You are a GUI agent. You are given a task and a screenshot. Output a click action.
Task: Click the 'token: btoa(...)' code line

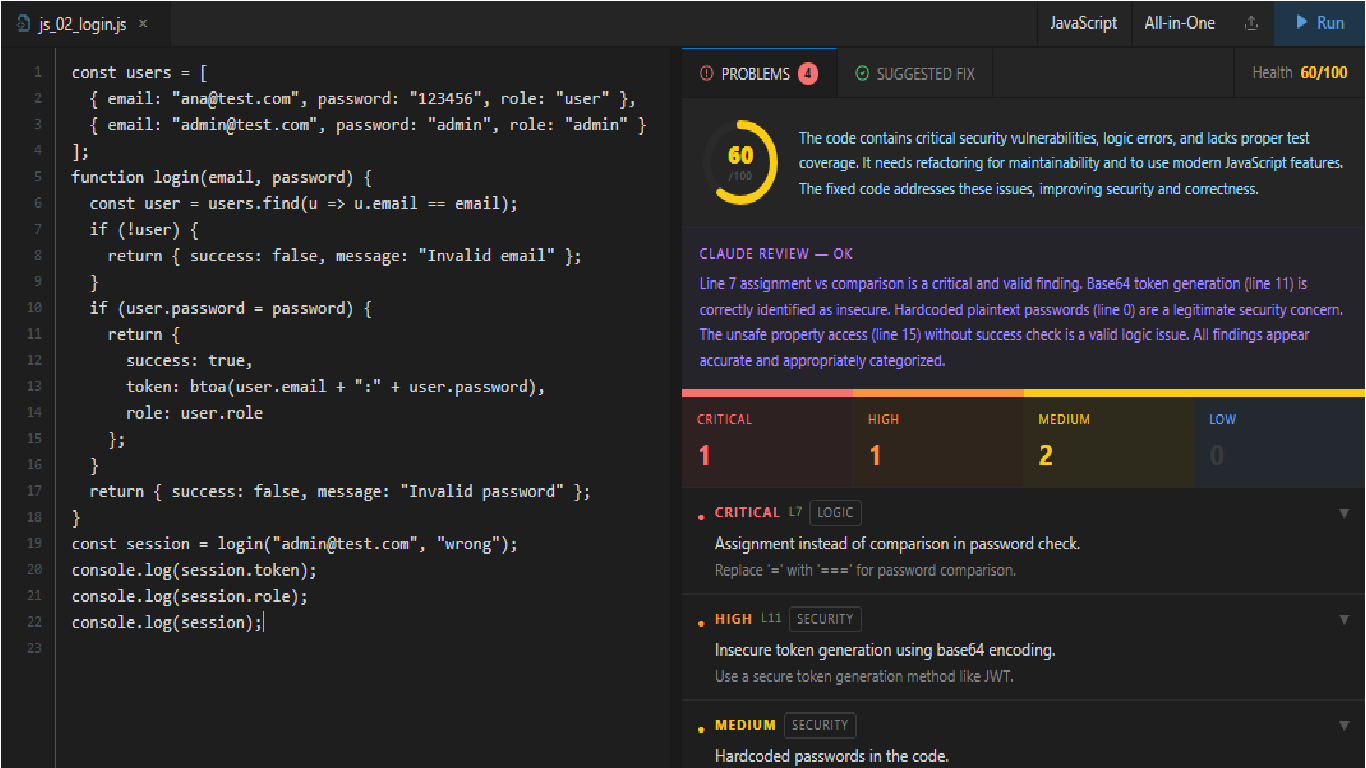335,386
